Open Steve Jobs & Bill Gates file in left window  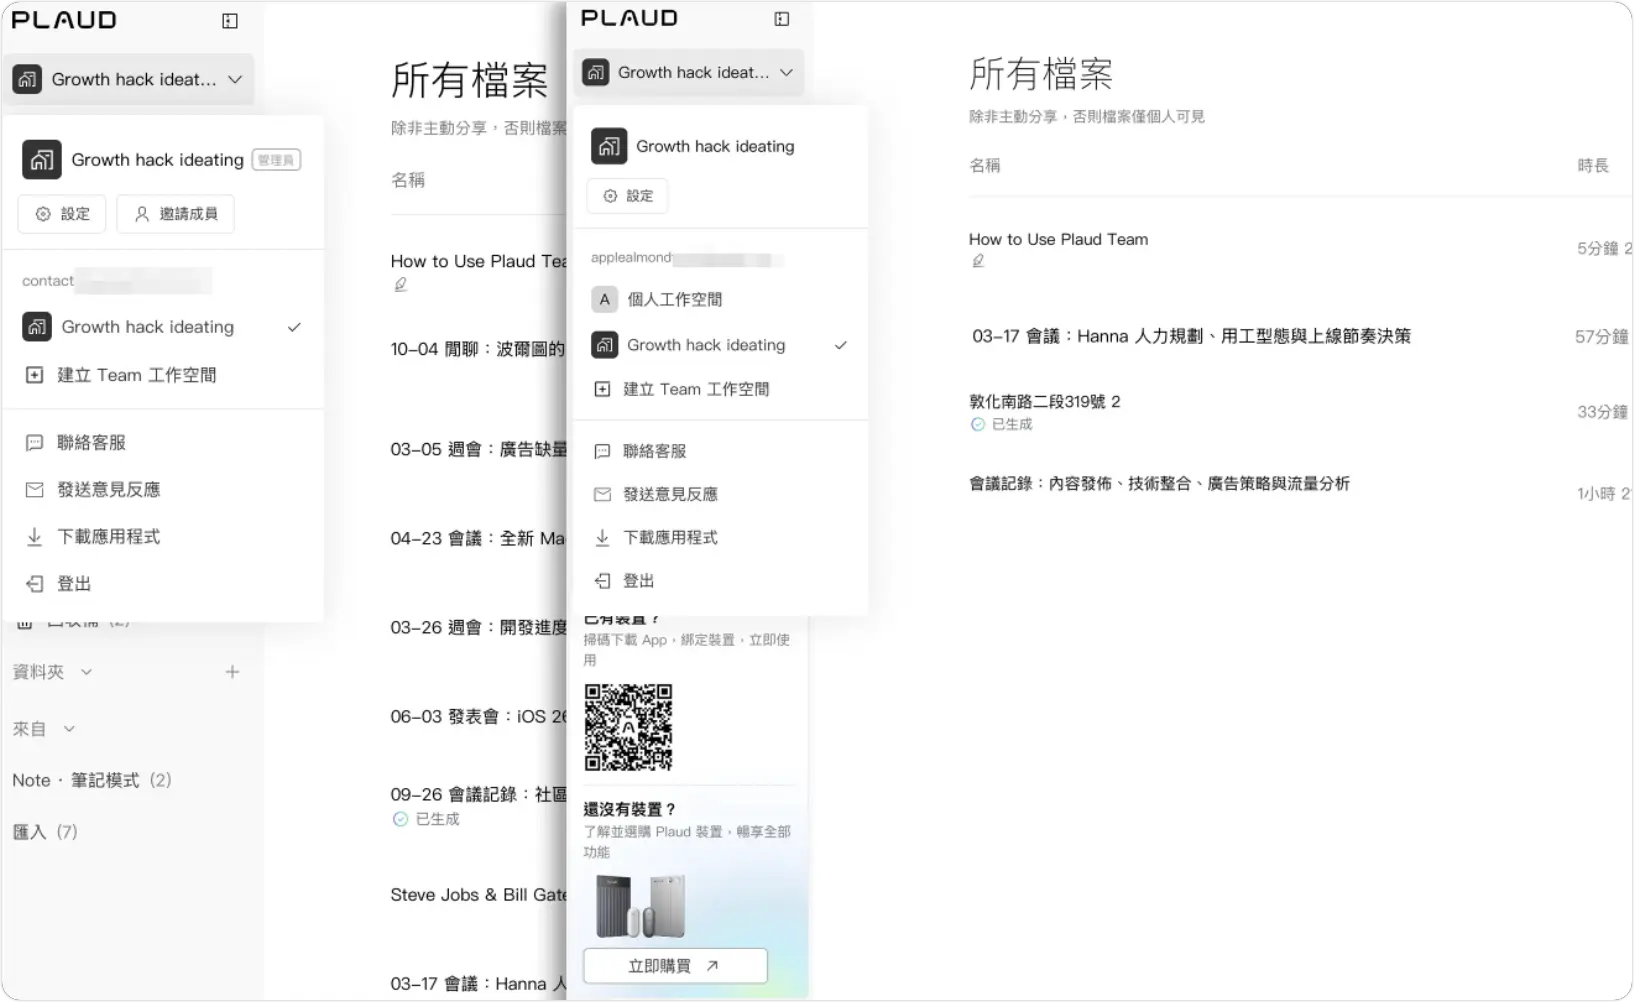point(478,895)
